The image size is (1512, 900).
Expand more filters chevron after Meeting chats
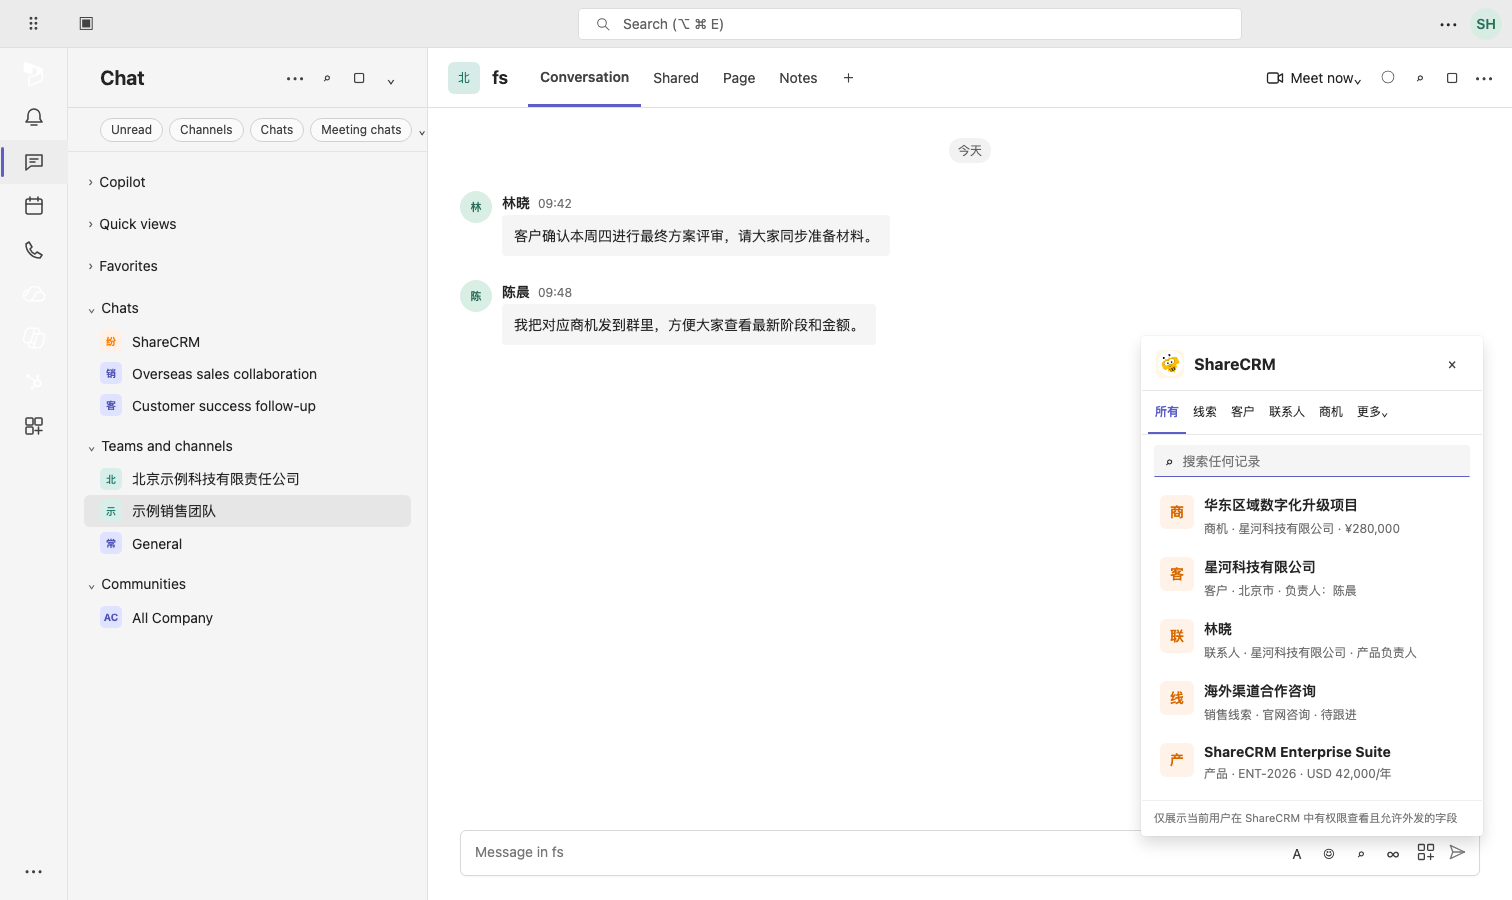[x=422, y=131]
